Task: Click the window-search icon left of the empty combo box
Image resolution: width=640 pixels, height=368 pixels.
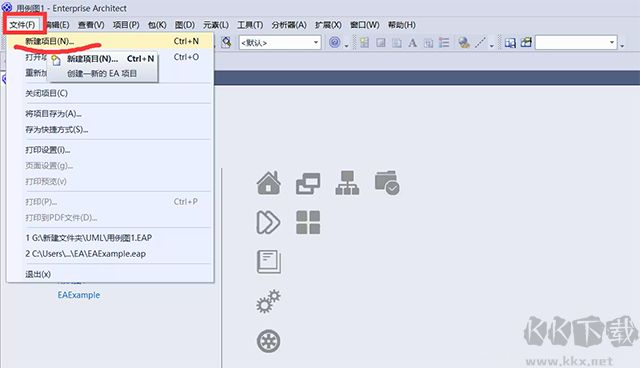Action: point(510,42)
